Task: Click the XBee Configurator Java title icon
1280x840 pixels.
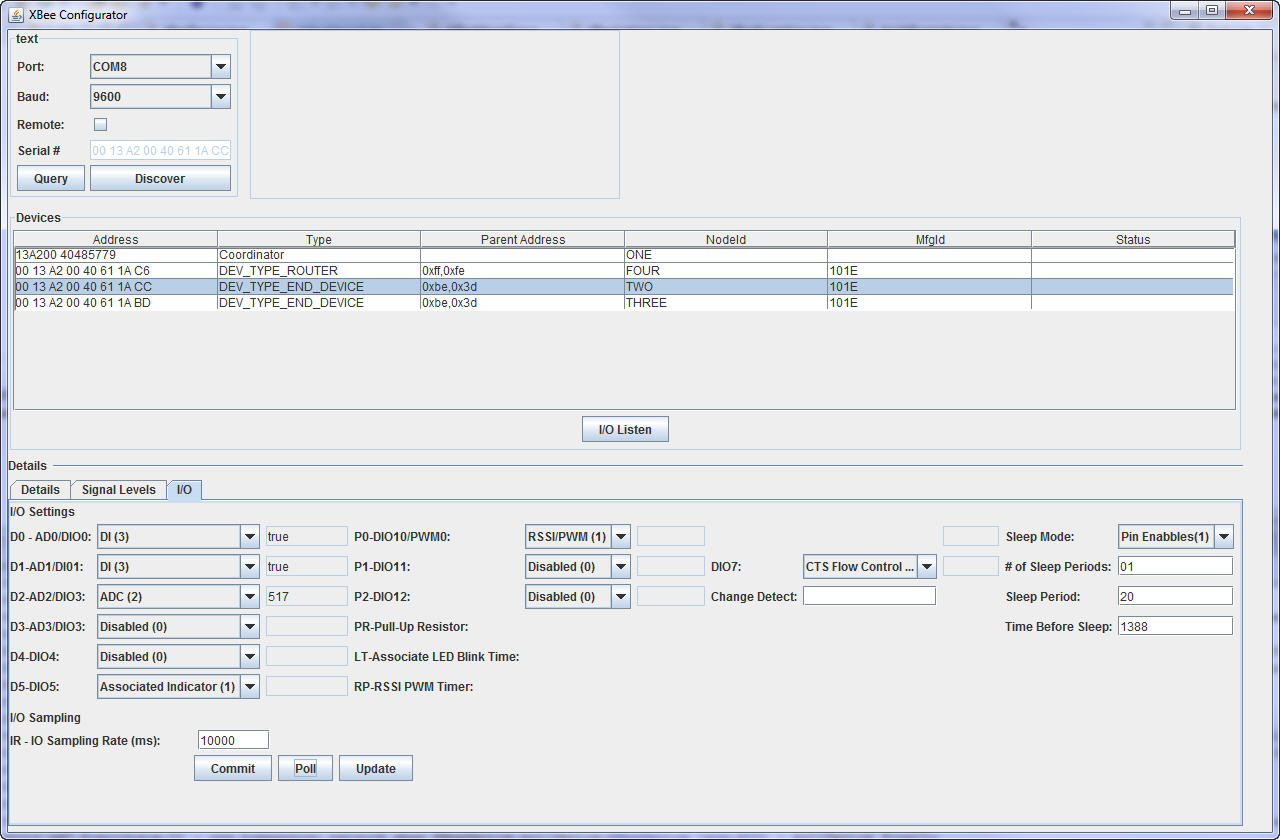Action: 16,14
